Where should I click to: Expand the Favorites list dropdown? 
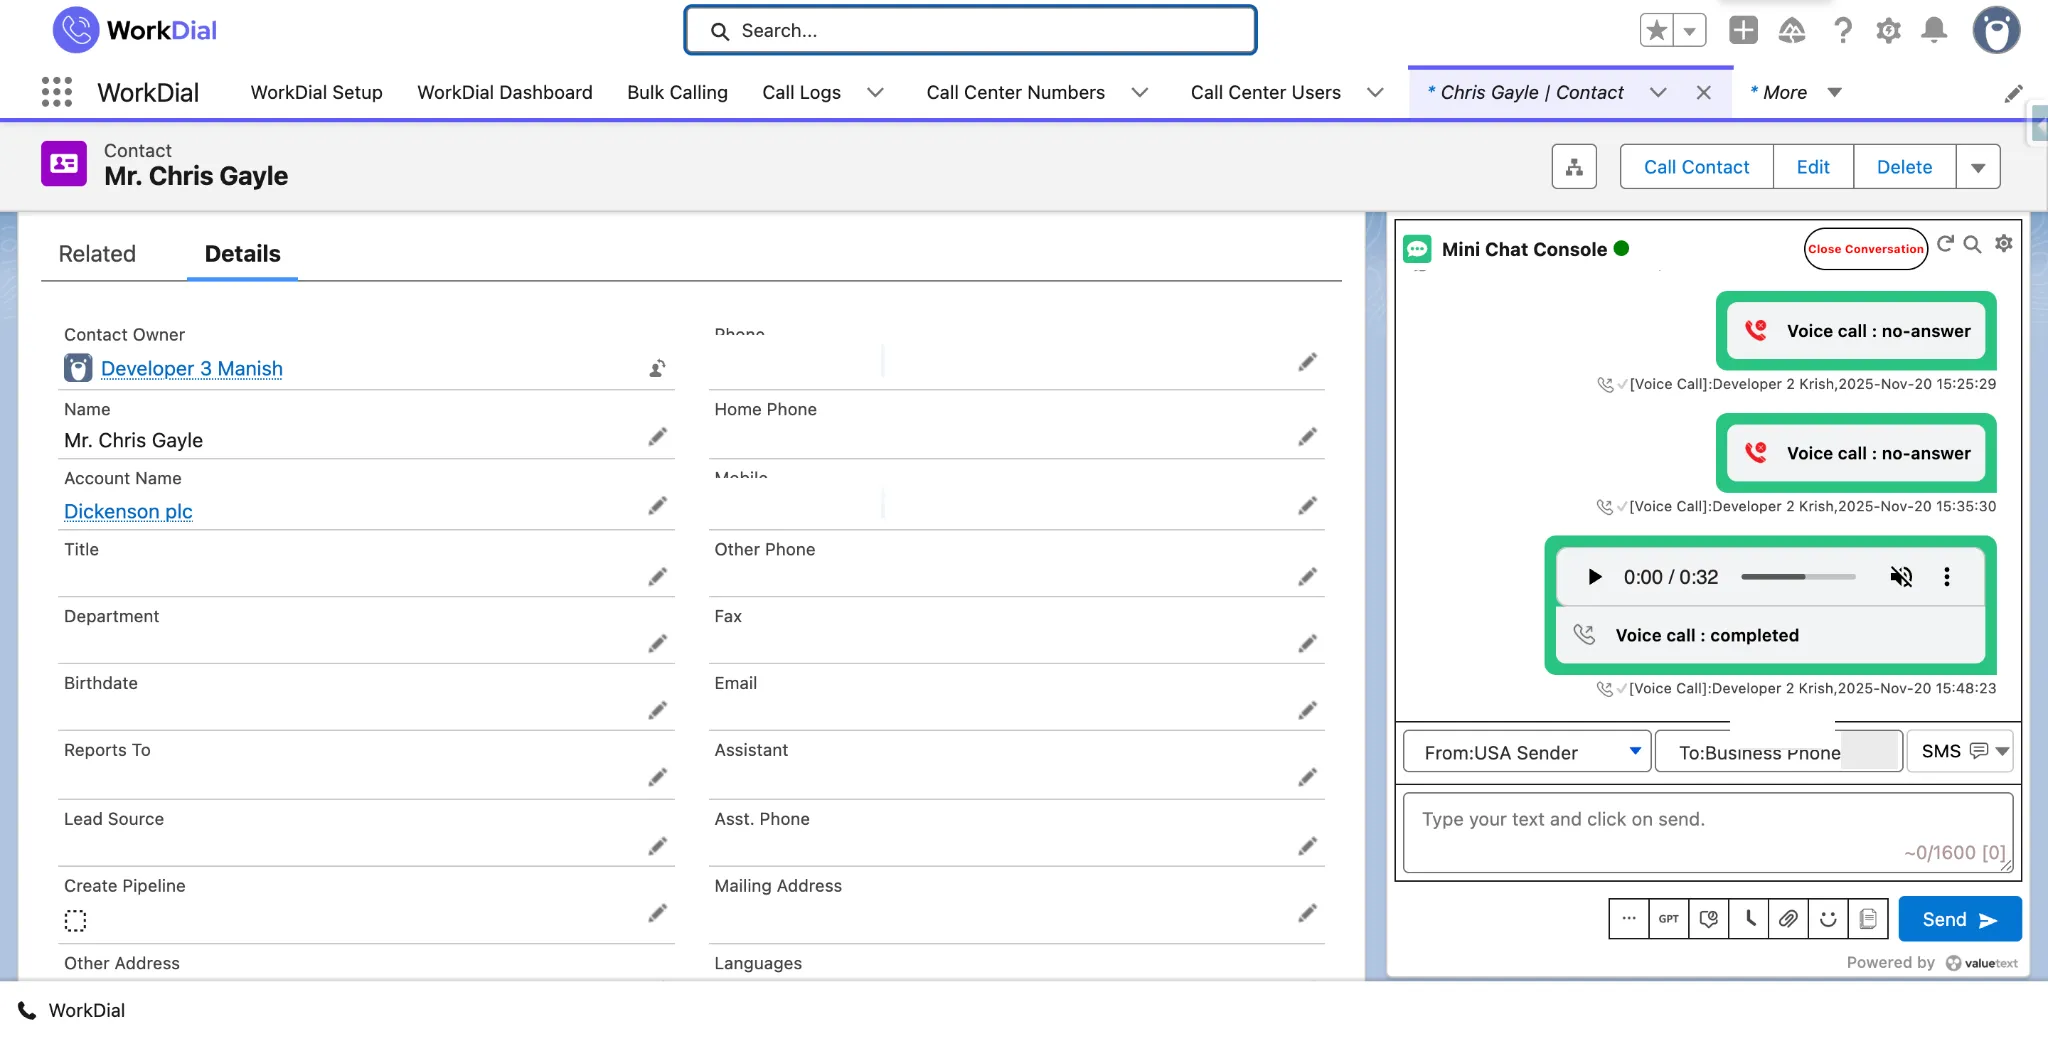coord(1689,31)
